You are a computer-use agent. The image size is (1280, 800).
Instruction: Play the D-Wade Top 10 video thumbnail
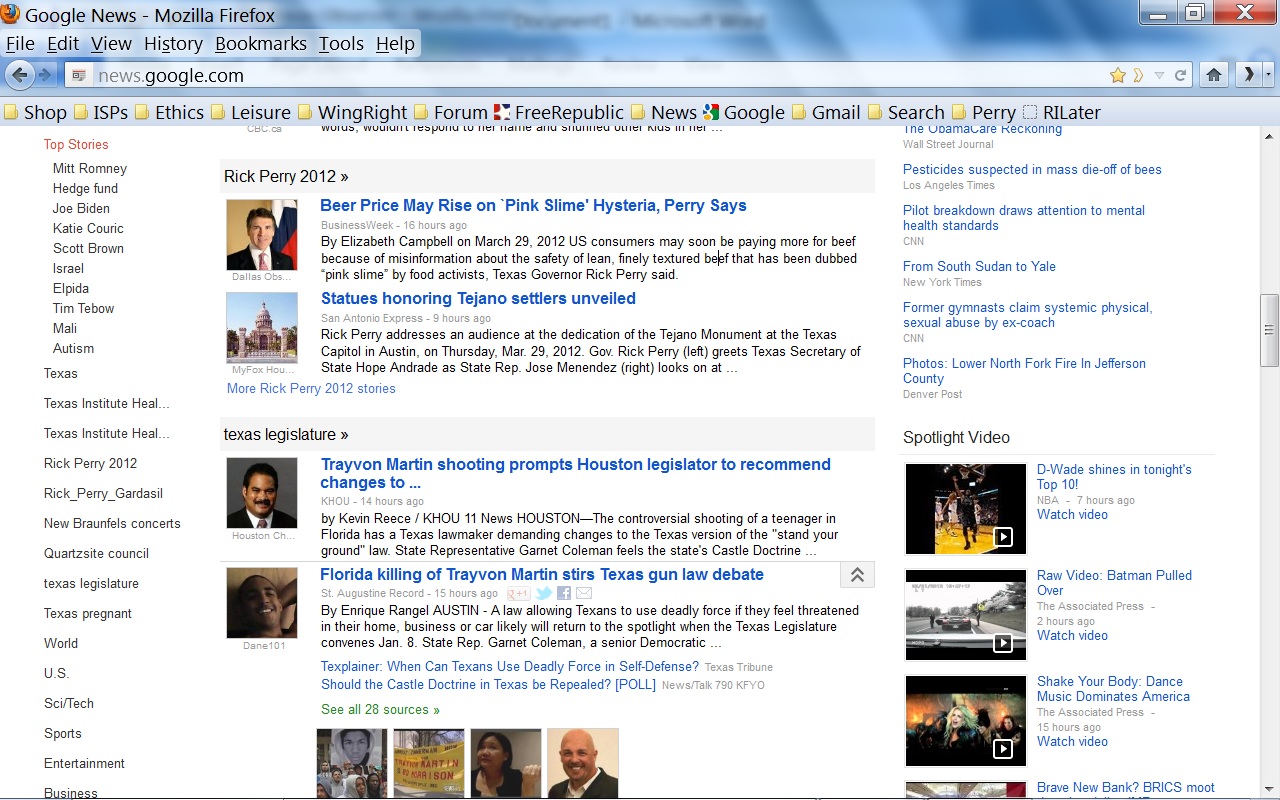click(x=965, y=508)
